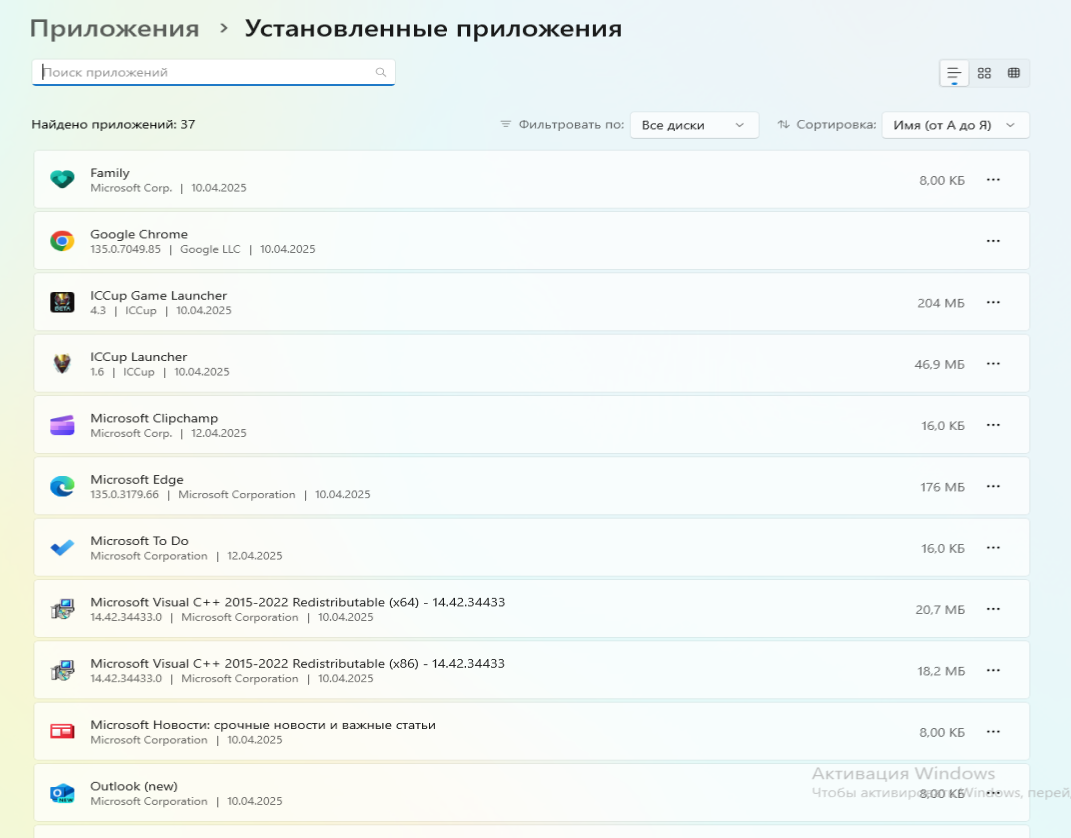Click the Family app heart icon
The width and height of the screenshot is (1071, 838).
[62, 180]
